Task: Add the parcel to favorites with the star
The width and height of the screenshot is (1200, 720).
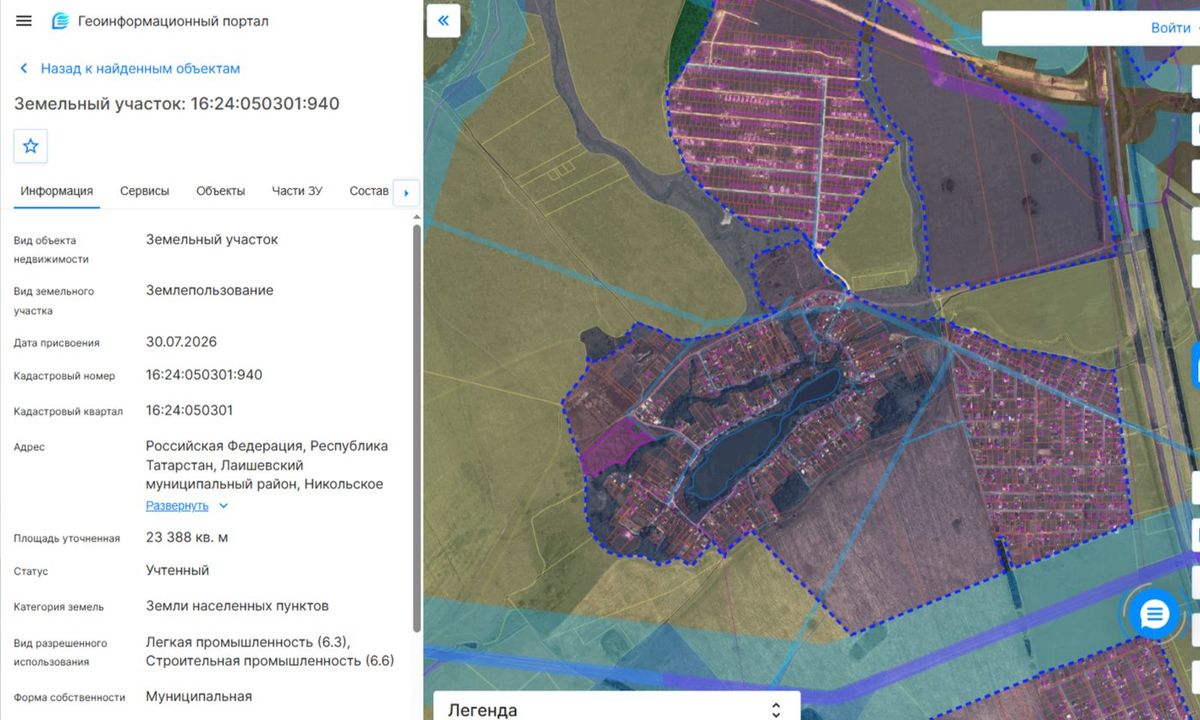Action: [x=30, y=146]
